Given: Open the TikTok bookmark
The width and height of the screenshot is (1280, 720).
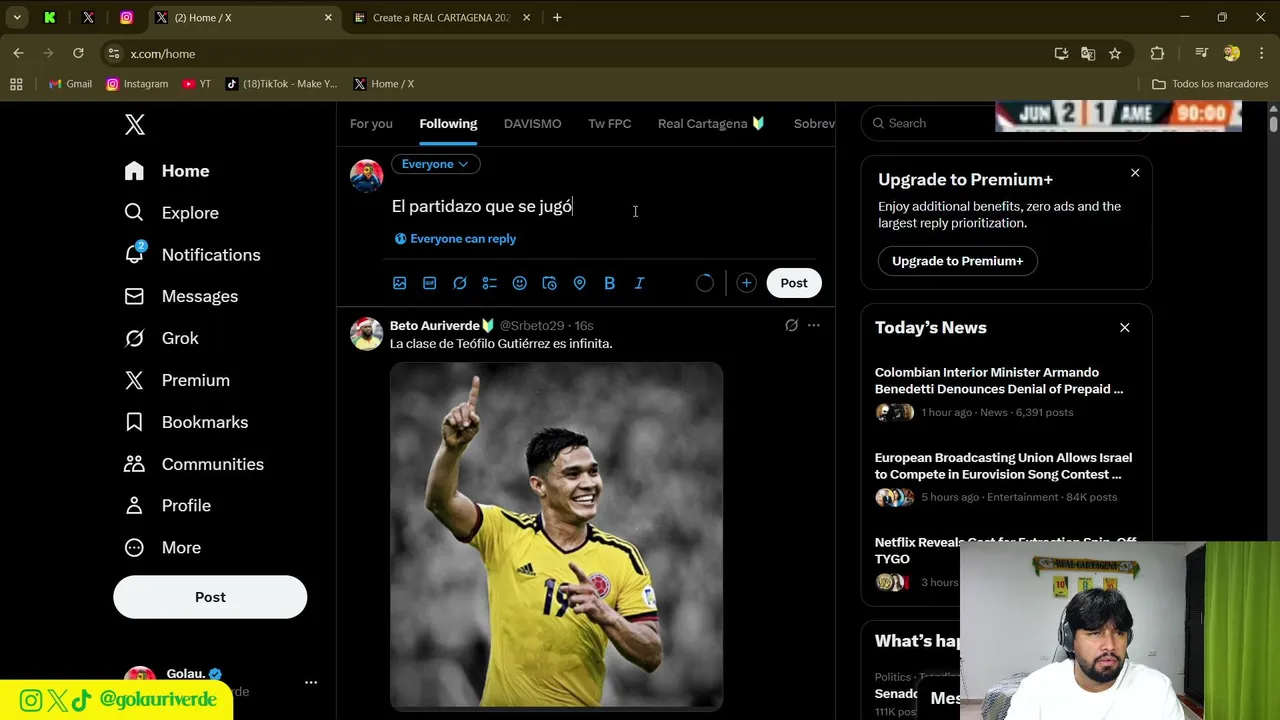Looking at the screenshot, I should point(281,84).
